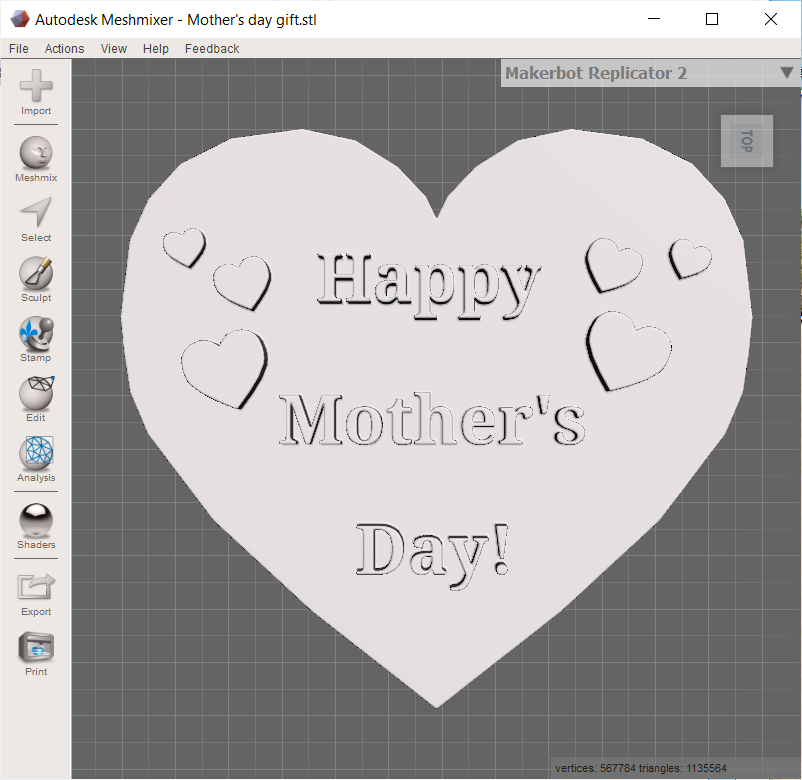
Task: Open the Help menu
Action: (155, 48)
